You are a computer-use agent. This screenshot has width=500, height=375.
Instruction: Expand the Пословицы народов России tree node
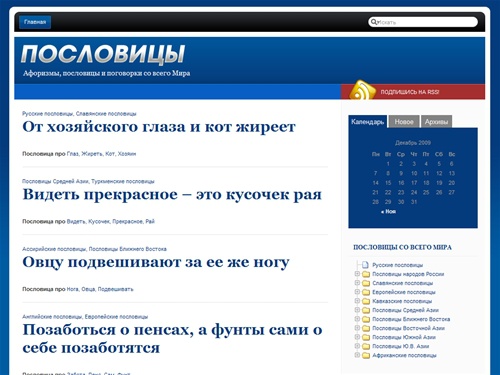[357, 274]
